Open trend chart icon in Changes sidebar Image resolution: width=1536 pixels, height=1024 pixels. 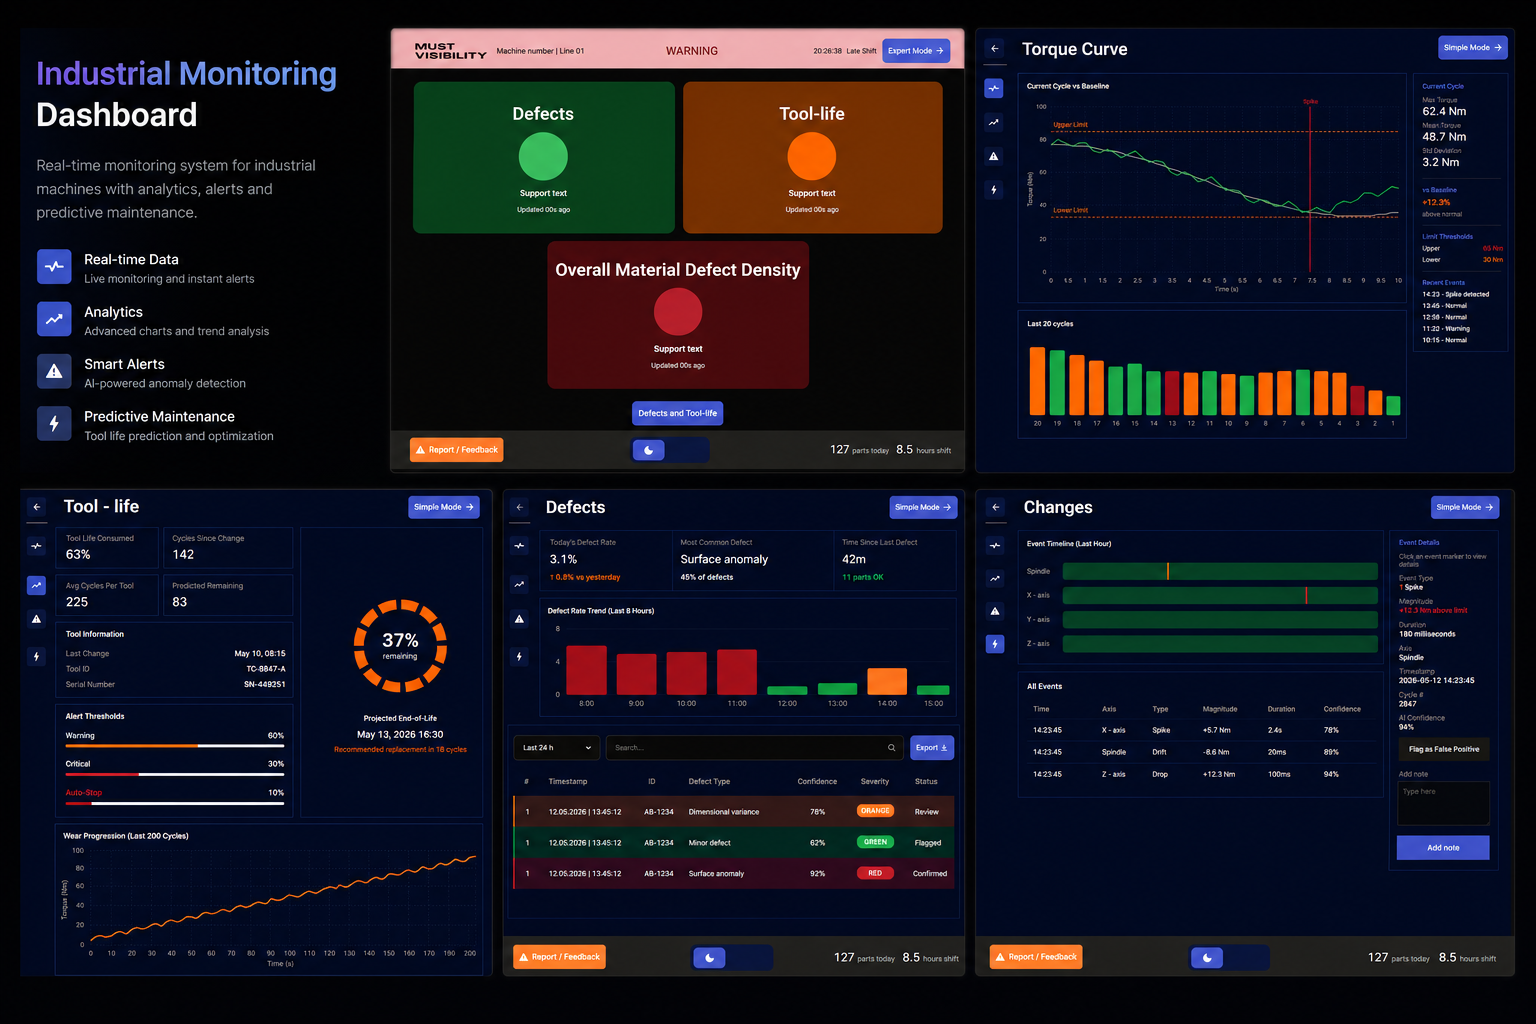tap(995, 578)
